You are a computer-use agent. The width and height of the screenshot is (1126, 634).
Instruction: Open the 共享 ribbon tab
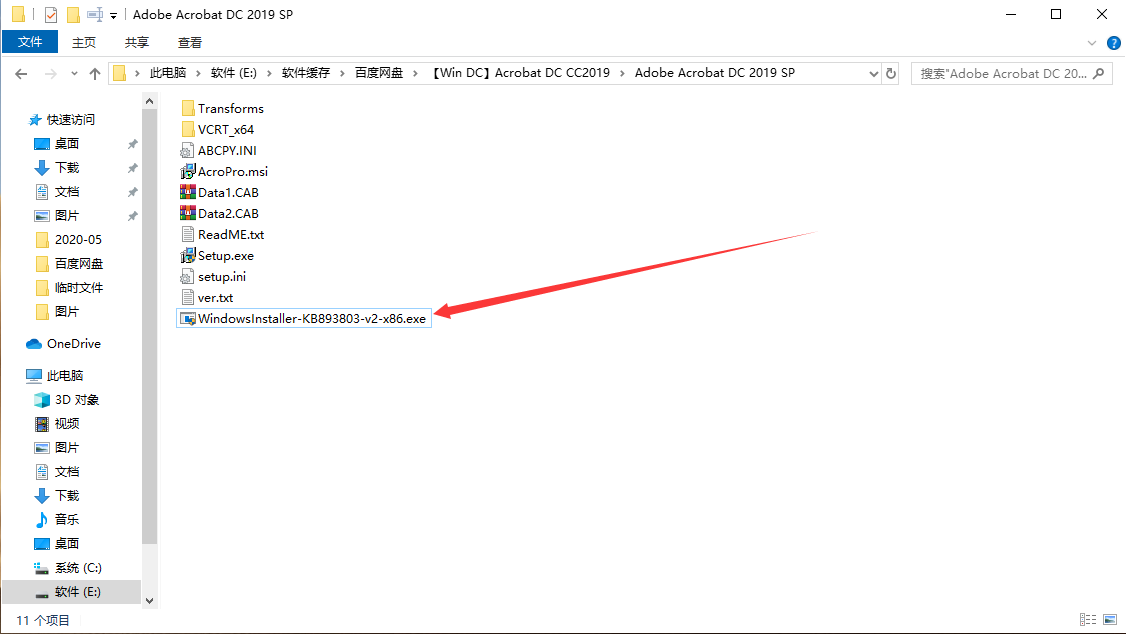pyautogui.click(x=136, y=42)
